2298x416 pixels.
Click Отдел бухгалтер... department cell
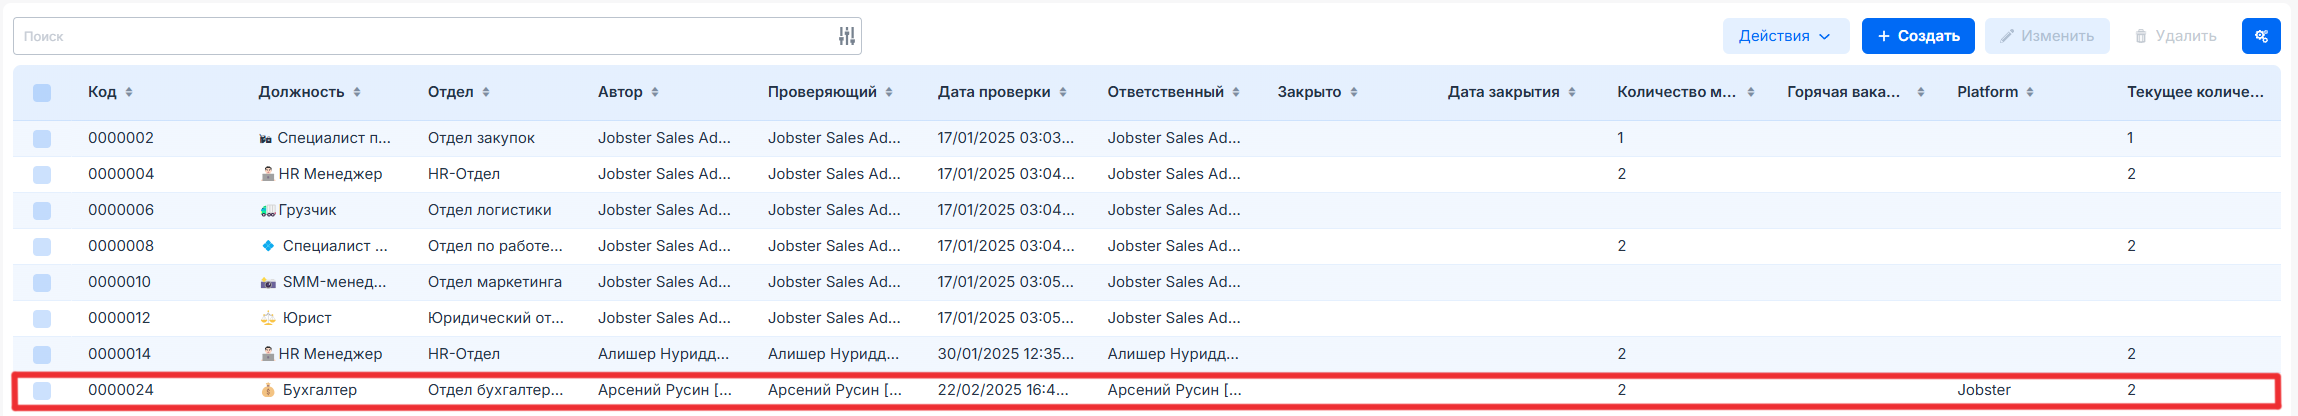496,390
